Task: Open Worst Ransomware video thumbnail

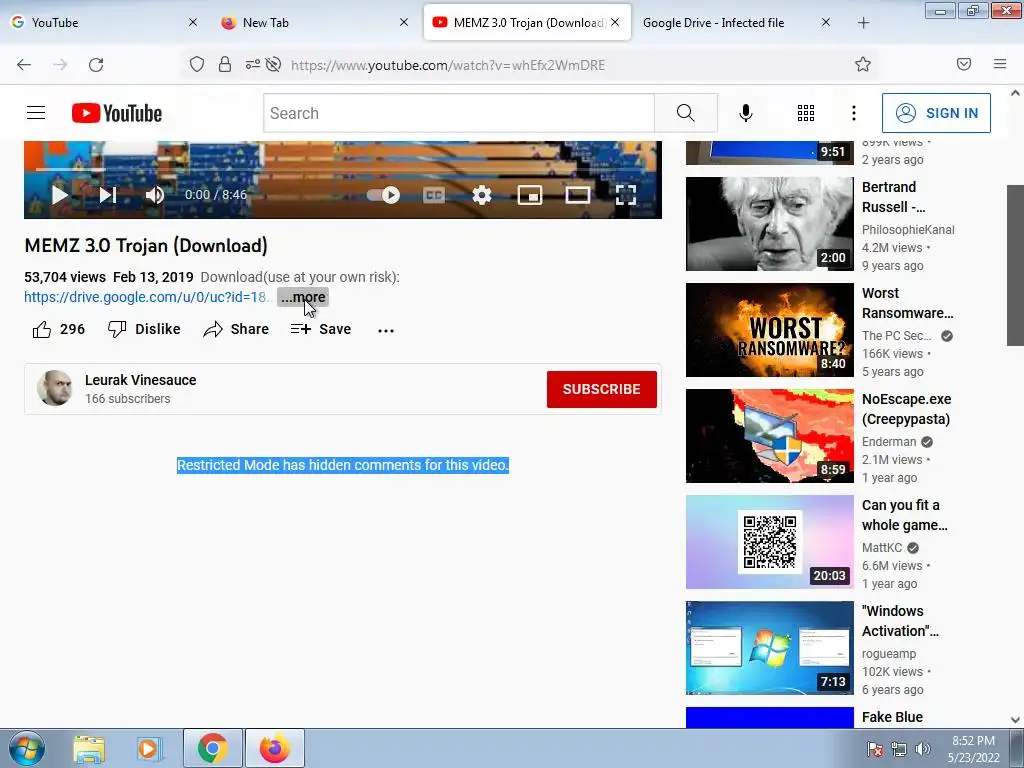Action: 769,330
